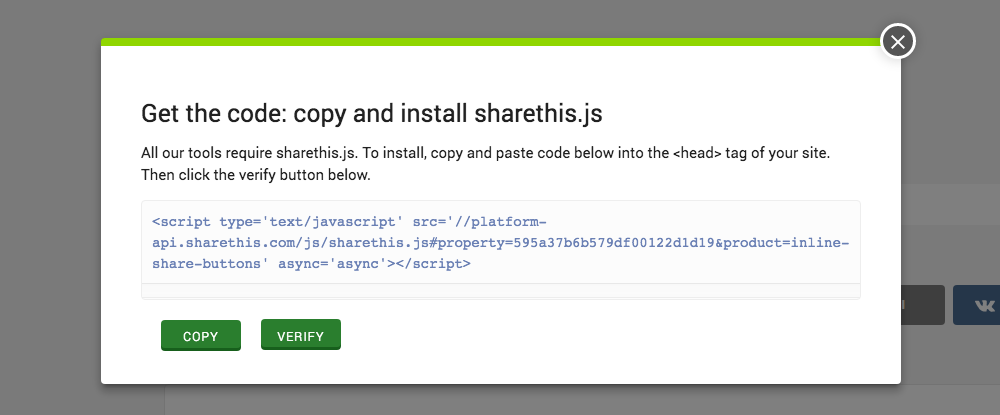Click the 'Get the code' heading
Viewport: 1000px width, 415px height.
point(372,114)
